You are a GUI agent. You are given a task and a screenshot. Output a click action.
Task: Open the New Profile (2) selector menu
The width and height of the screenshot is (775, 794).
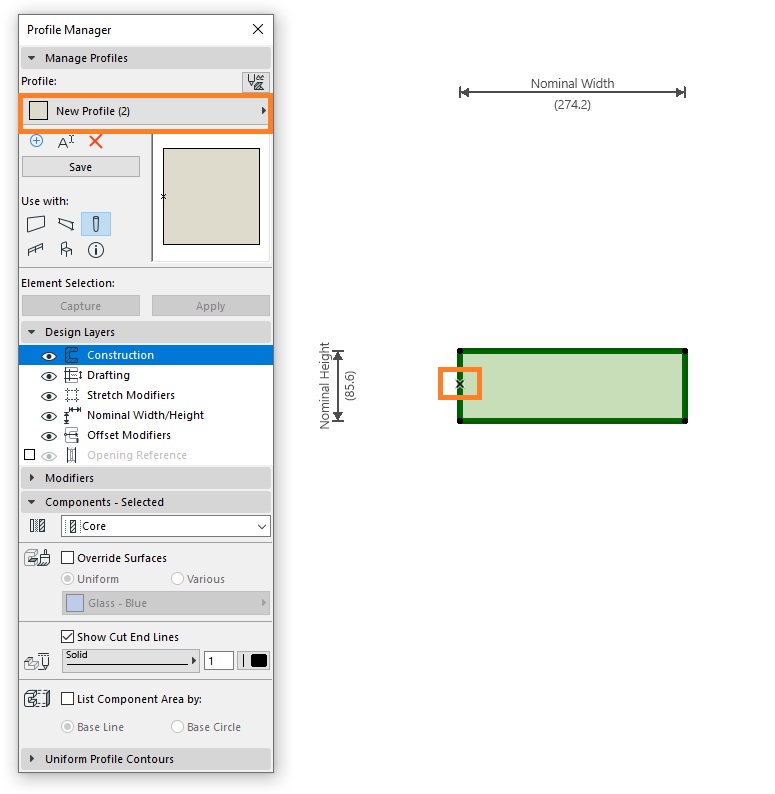tap(146, 111)
